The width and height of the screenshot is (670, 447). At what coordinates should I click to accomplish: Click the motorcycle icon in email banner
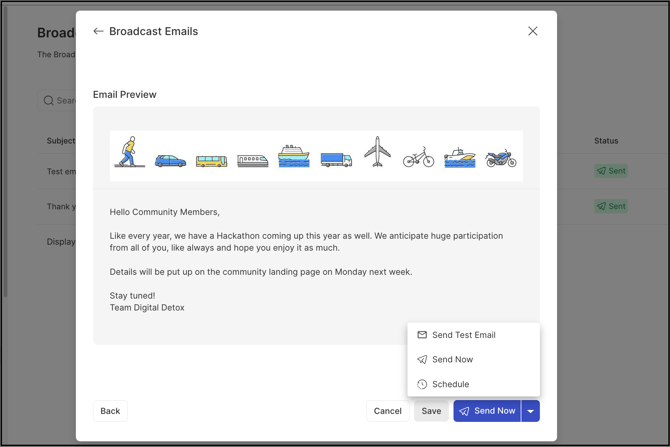(501, 157)
